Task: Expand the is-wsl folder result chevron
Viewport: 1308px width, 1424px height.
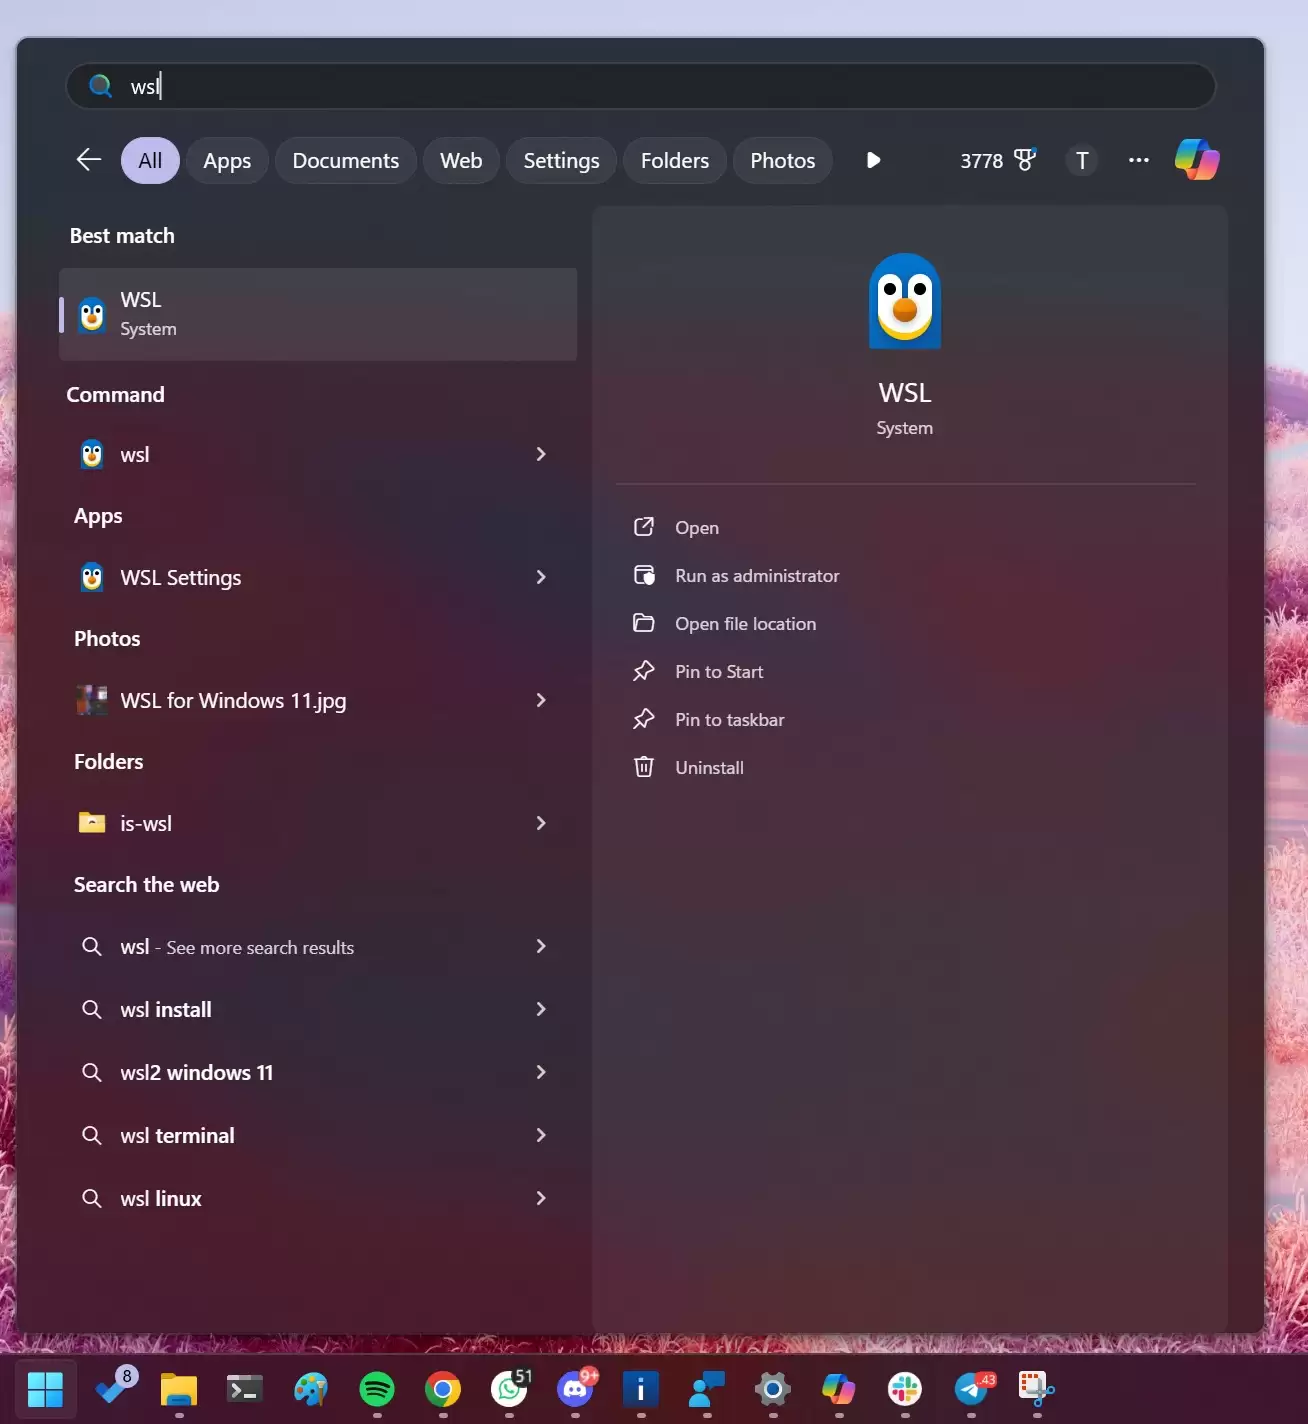Action: click(x=541, y=823)
